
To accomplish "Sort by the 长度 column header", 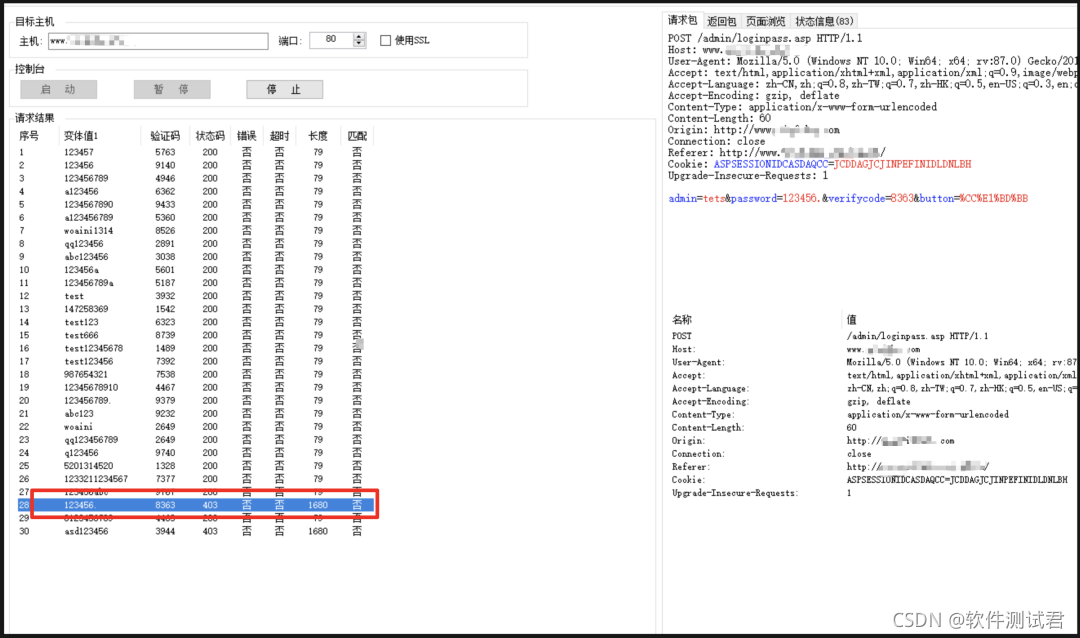I will coord(318,136).
